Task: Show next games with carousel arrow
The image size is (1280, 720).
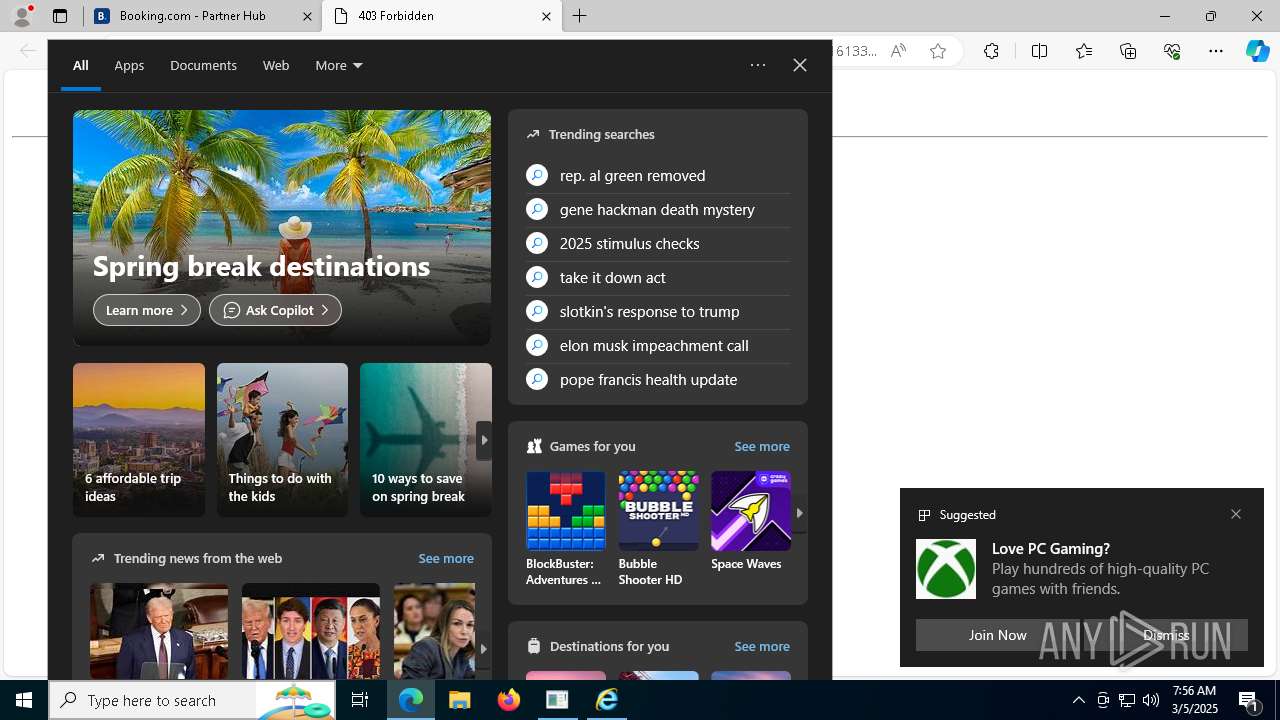Action: coord(799,512)
